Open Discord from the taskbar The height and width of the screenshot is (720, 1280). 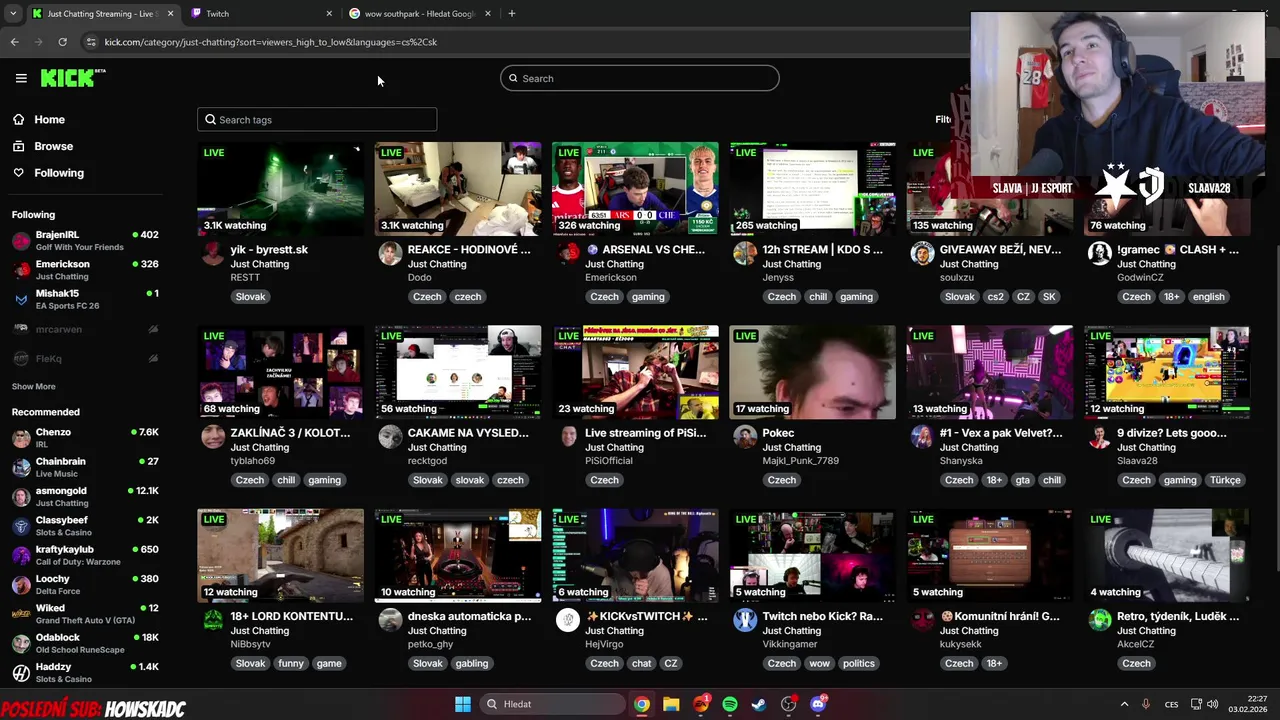click(x=818, y=704)
